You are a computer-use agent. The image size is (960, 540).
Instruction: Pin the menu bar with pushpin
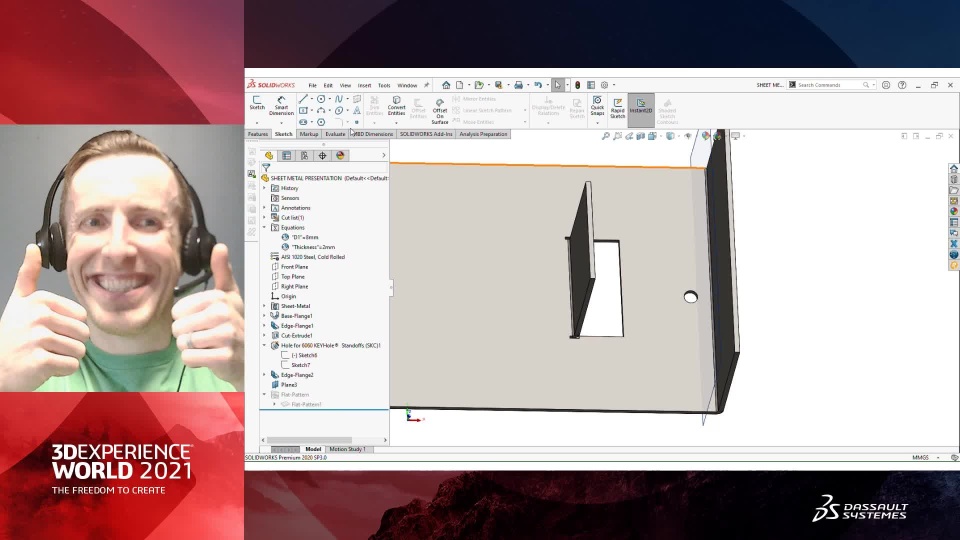point(427,85)
